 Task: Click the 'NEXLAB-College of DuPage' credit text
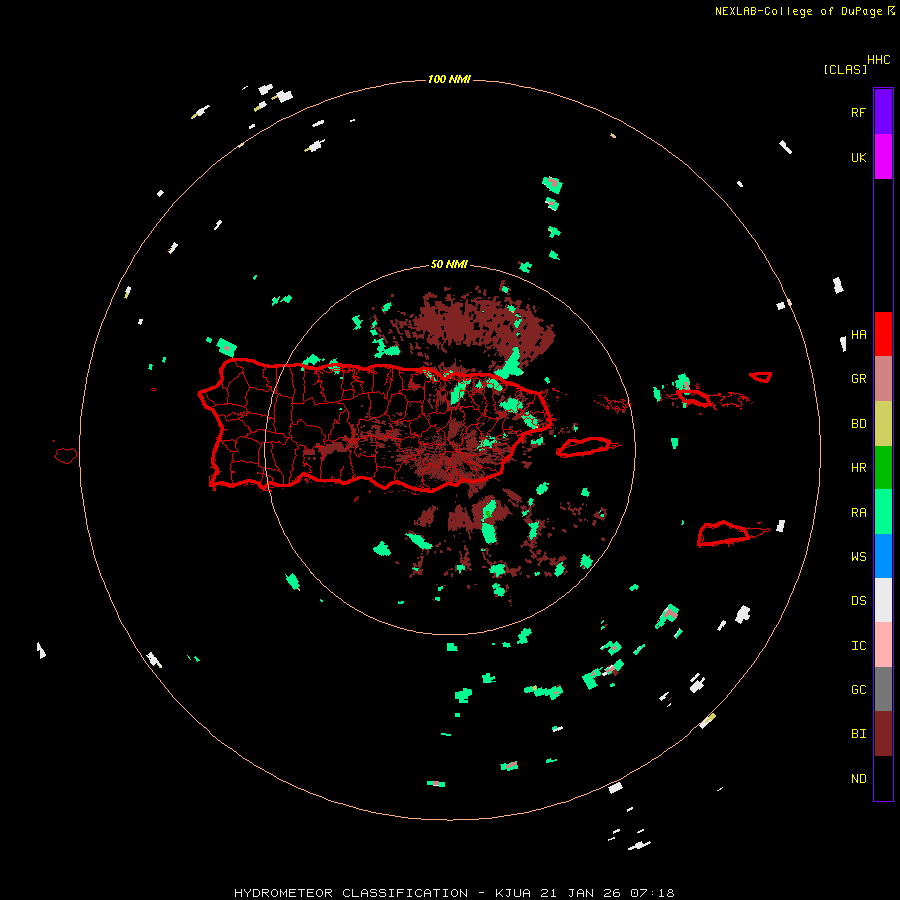click(x=798, y=11)
